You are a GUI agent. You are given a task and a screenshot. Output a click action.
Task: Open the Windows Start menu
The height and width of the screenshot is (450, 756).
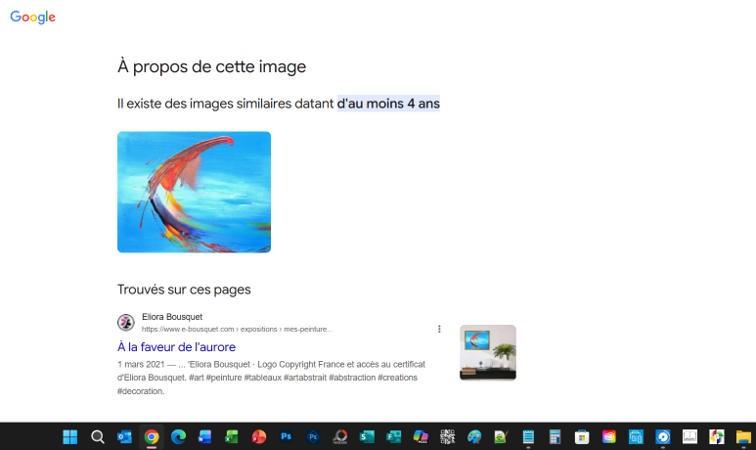click(70, 437)
